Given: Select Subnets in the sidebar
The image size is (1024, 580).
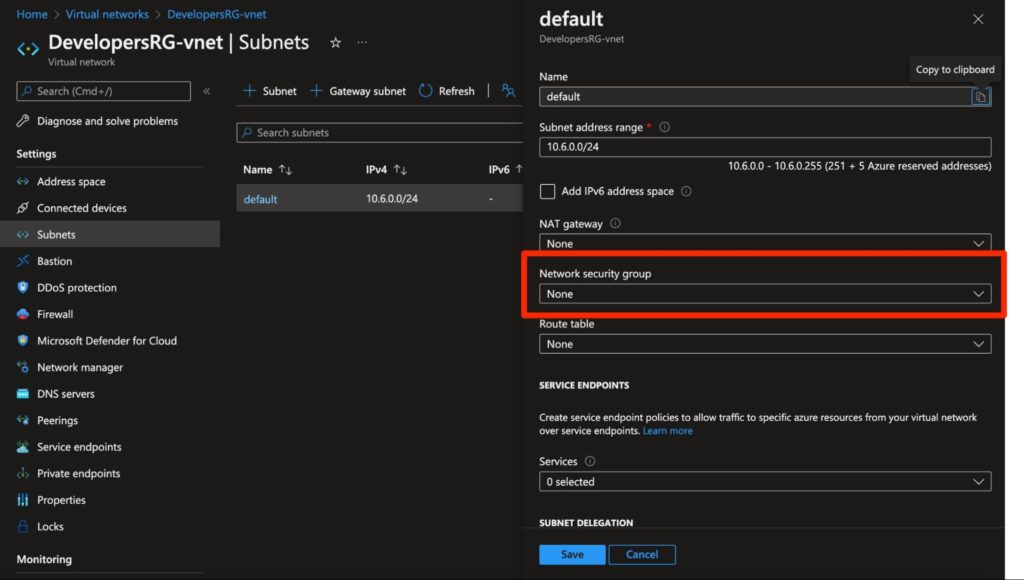Looking at the screenshot, I should (110, 234).
